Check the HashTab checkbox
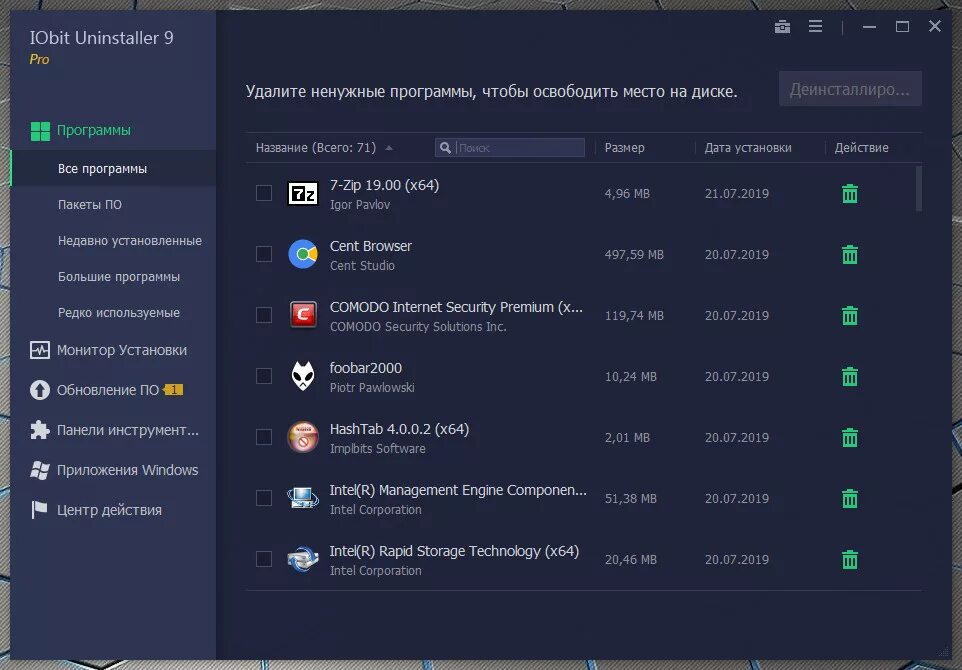 point(264,437)
